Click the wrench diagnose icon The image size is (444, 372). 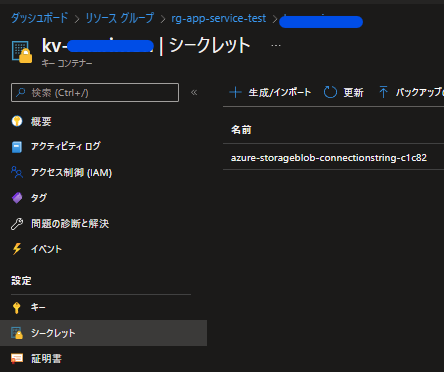click(x=17, y=224)
